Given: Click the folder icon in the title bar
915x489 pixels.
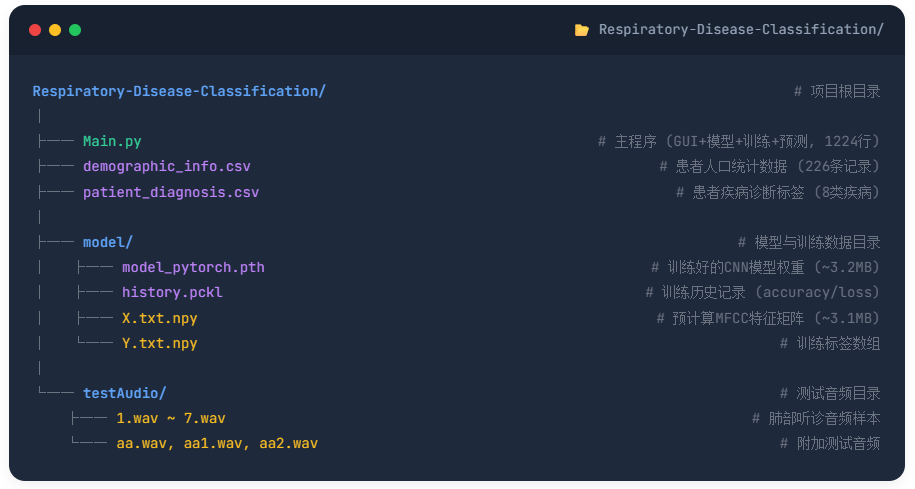Looking at the screenshot, I should 582,30.
